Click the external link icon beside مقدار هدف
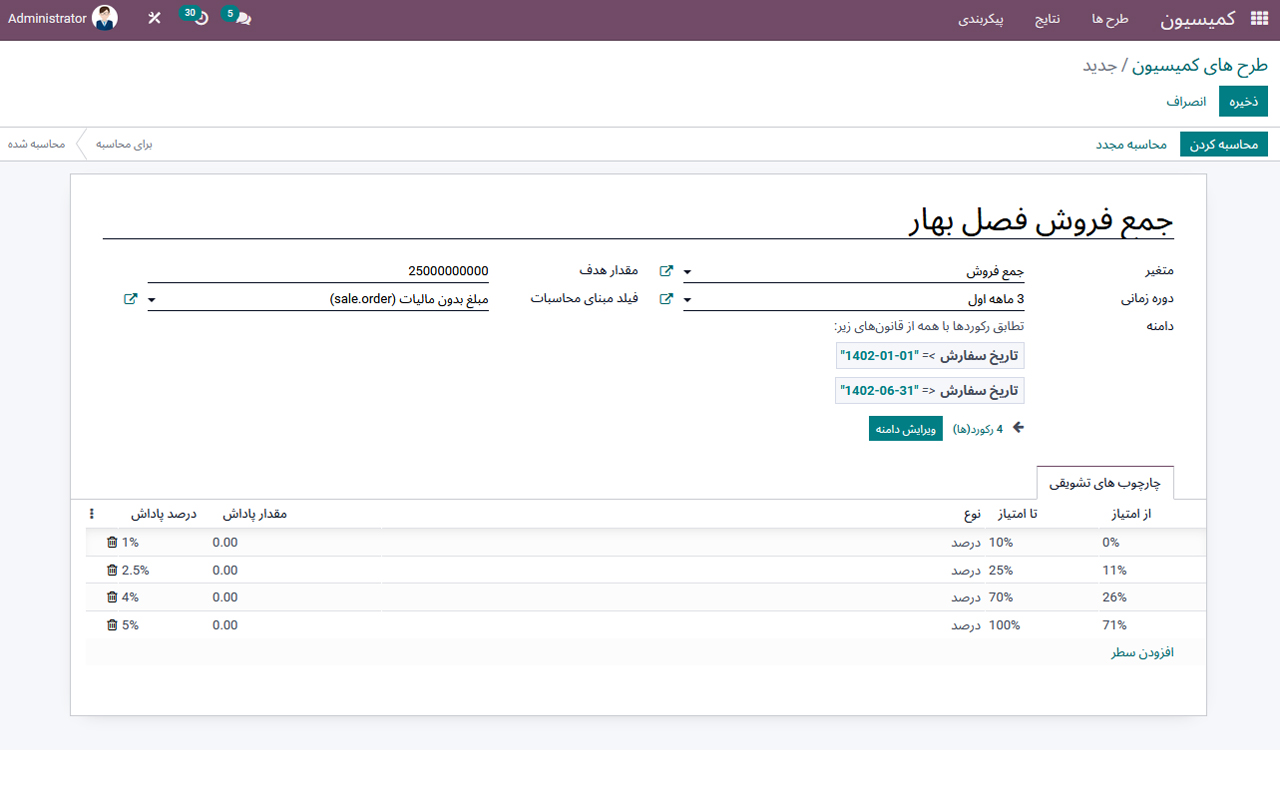Image resolution: width=1280 pixels, height=800 pixels. click(666, 270)
